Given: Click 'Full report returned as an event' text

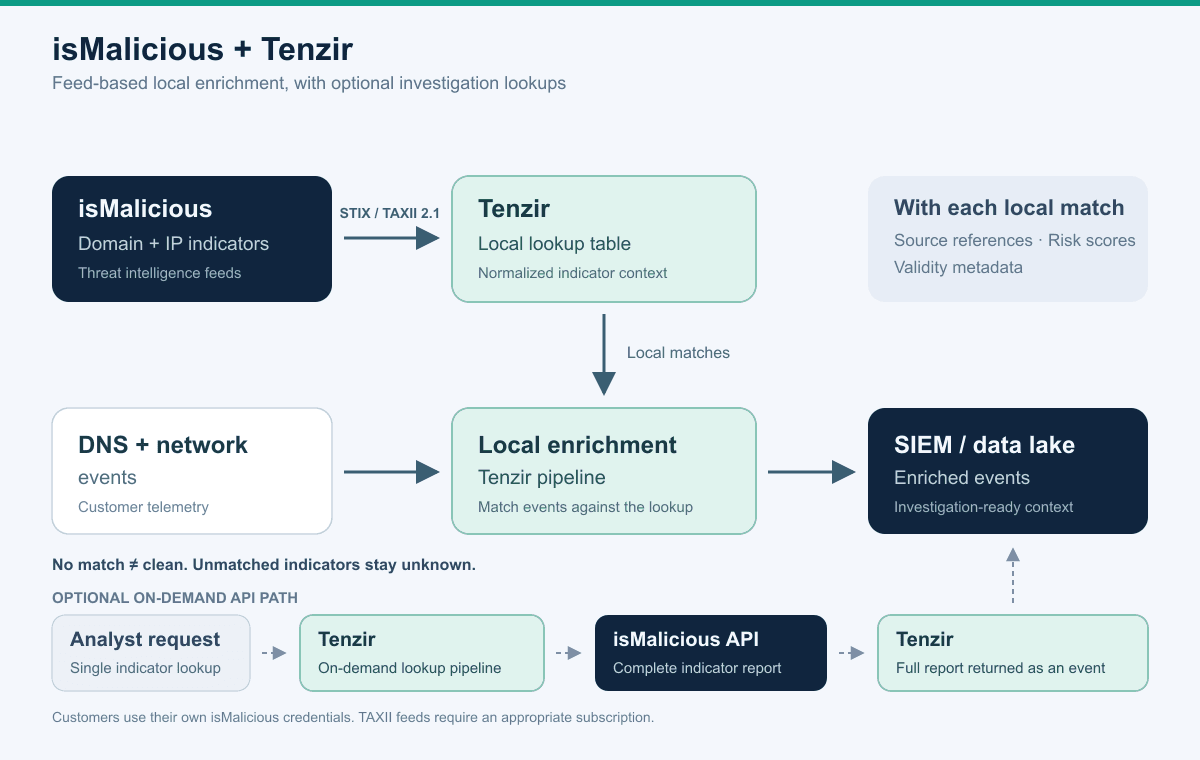Looking at the screenshot, I should [1000, 668].
